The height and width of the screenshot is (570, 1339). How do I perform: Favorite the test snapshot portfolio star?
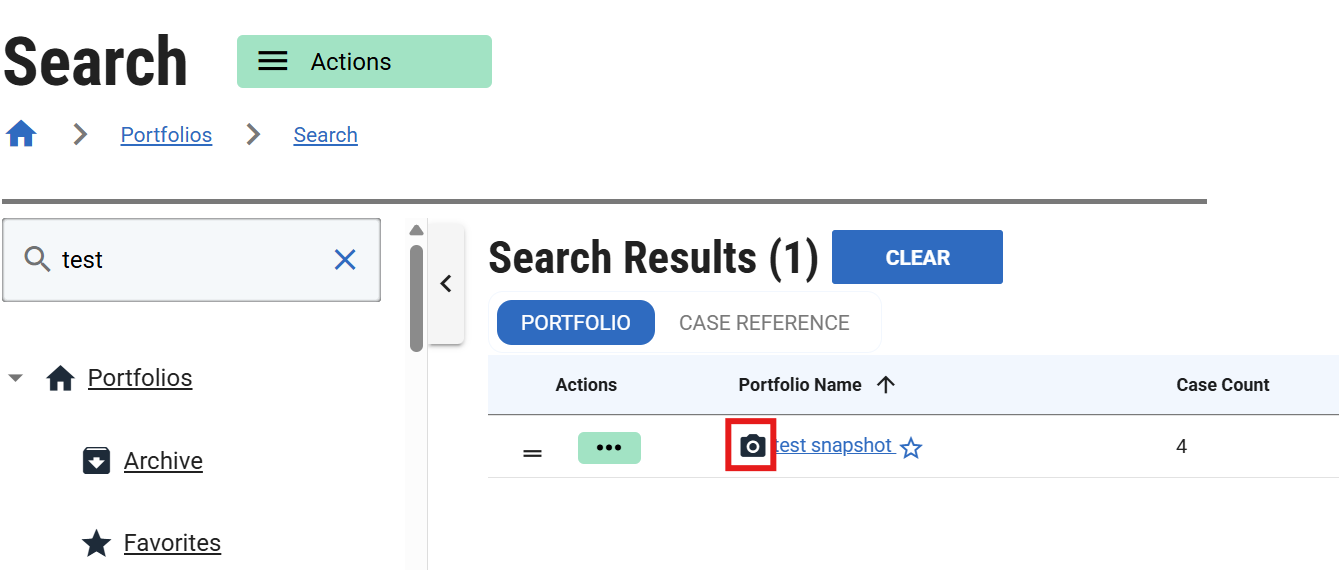pyautogui.click(x=910, y=448)
